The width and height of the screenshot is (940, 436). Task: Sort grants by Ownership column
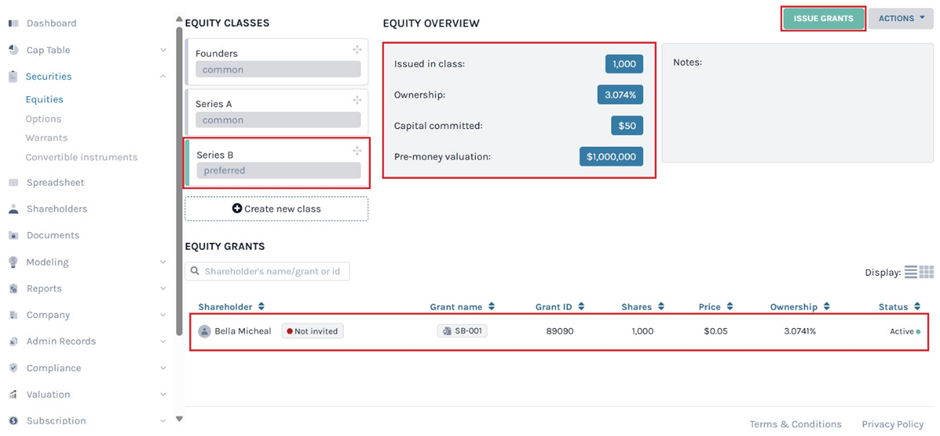[800, 306]
